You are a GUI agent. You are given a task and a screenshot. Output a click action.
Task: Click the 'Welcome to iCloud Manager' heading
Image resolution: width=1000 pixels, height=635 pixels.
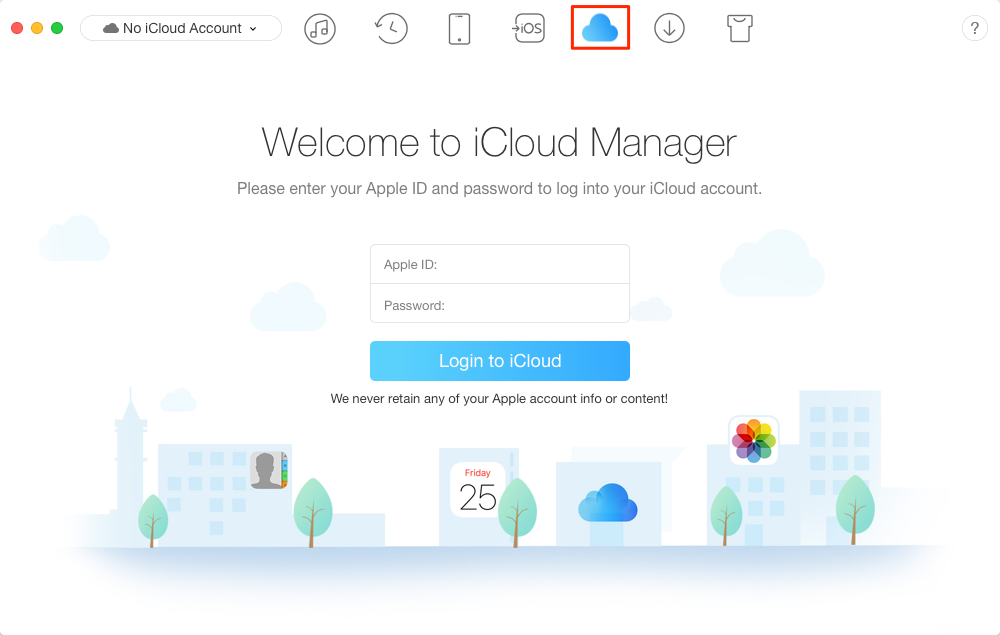pyautogui.click(x=499, y=142)
